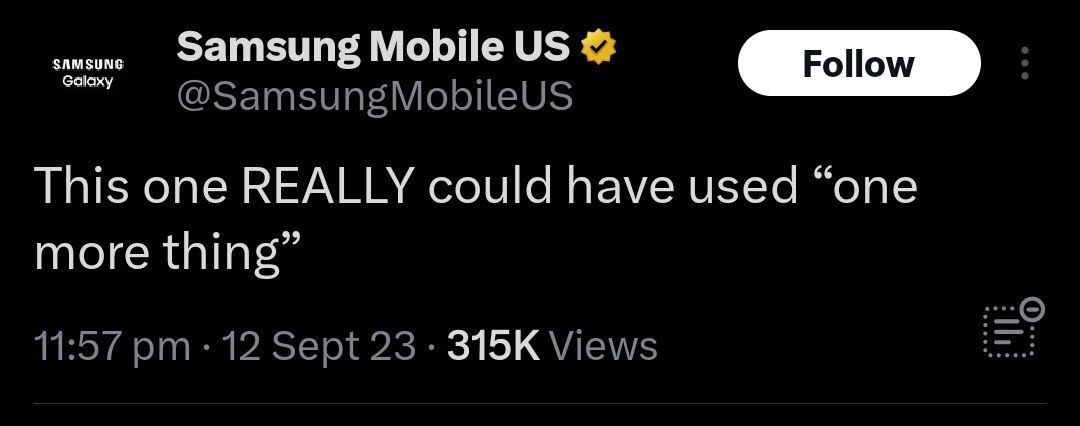Click the Views label
Image resolution: width=1080 pixels, height=426 pixels.
click(604, 346)
